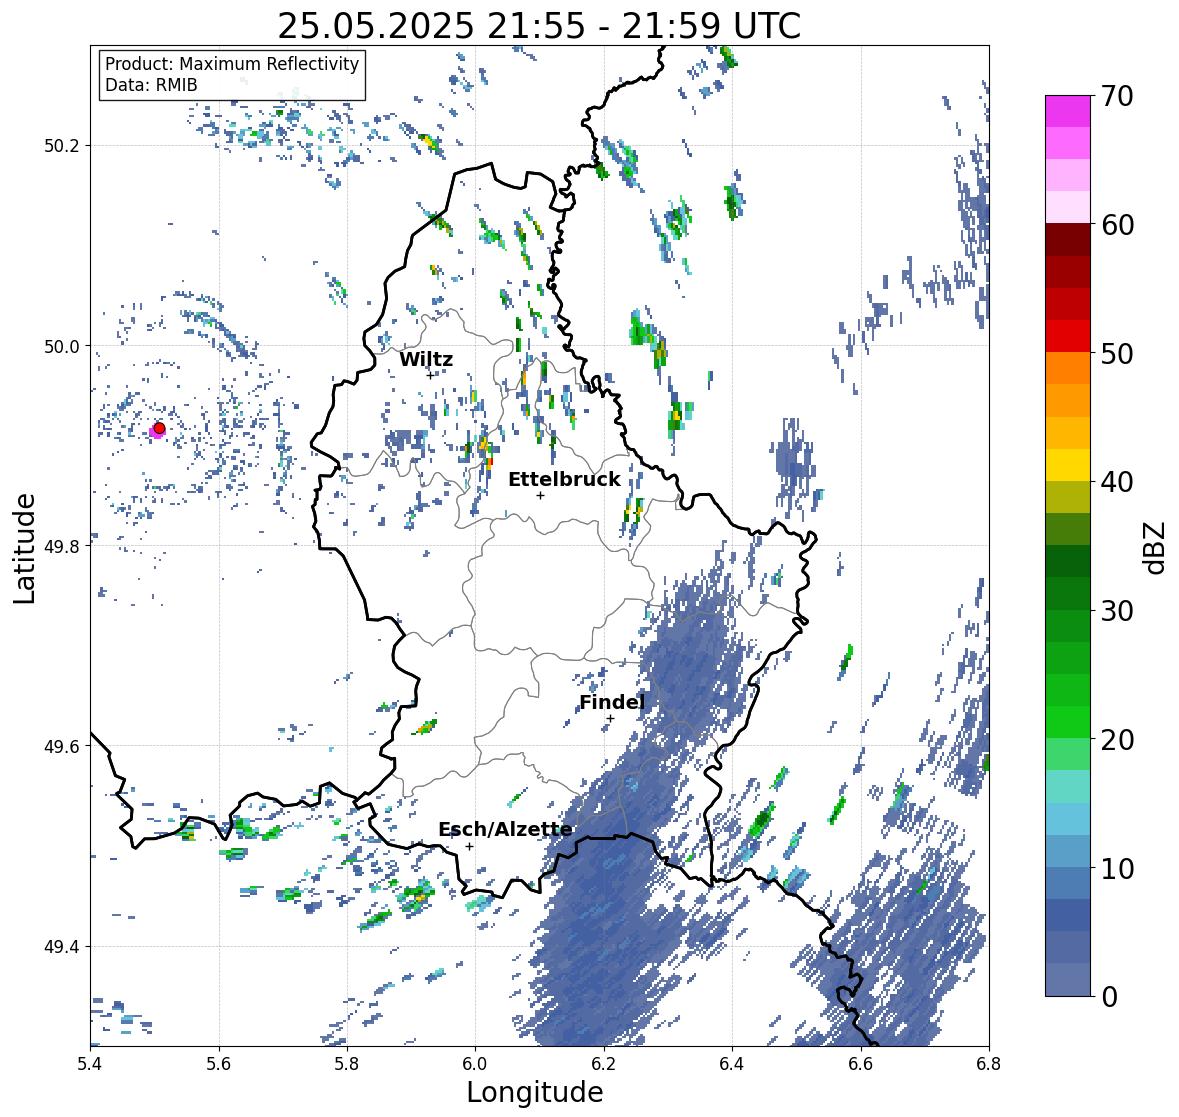Click the 6.2 longitude tick label
Viewport: 1179px width, 1117px height.
coord(604,1063)
